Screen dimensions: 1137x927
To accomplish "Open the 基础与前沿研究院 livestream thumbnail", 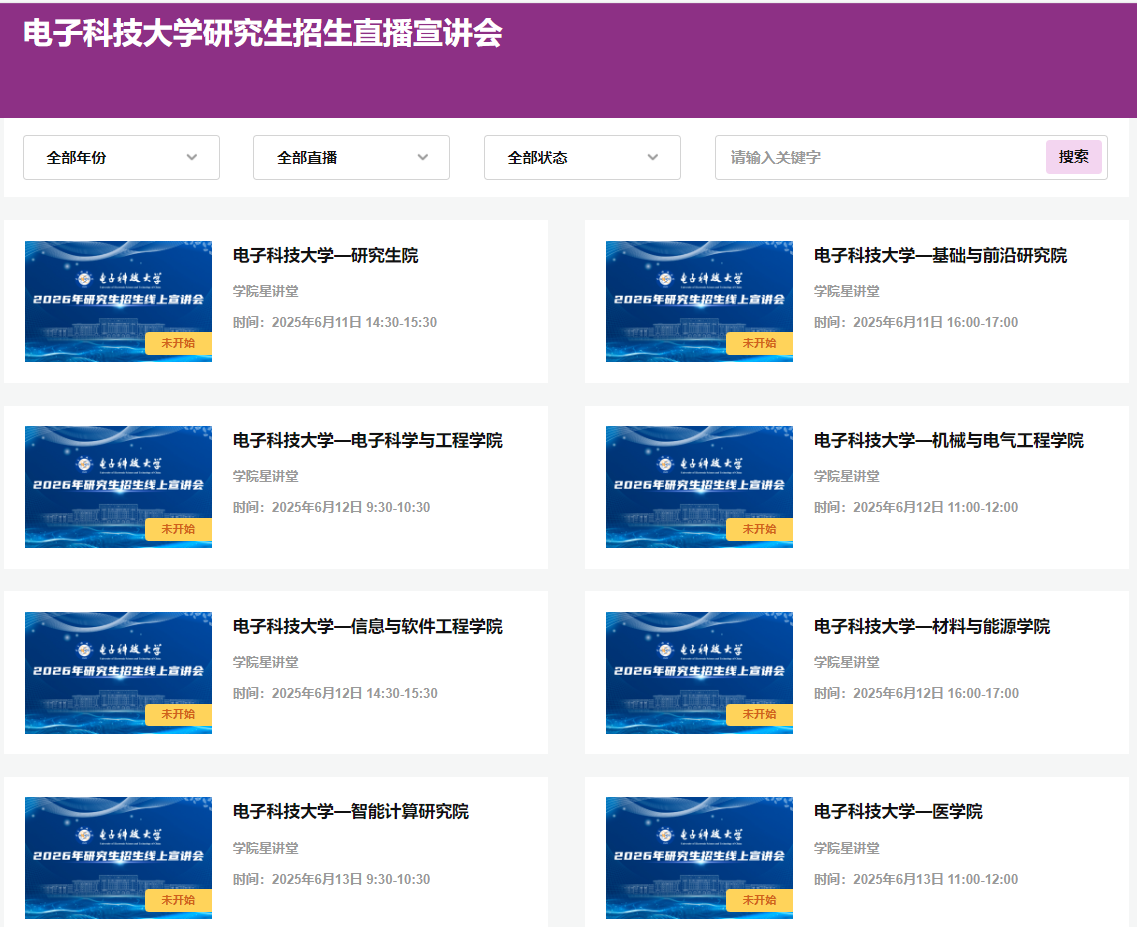I will coord(699,301).
